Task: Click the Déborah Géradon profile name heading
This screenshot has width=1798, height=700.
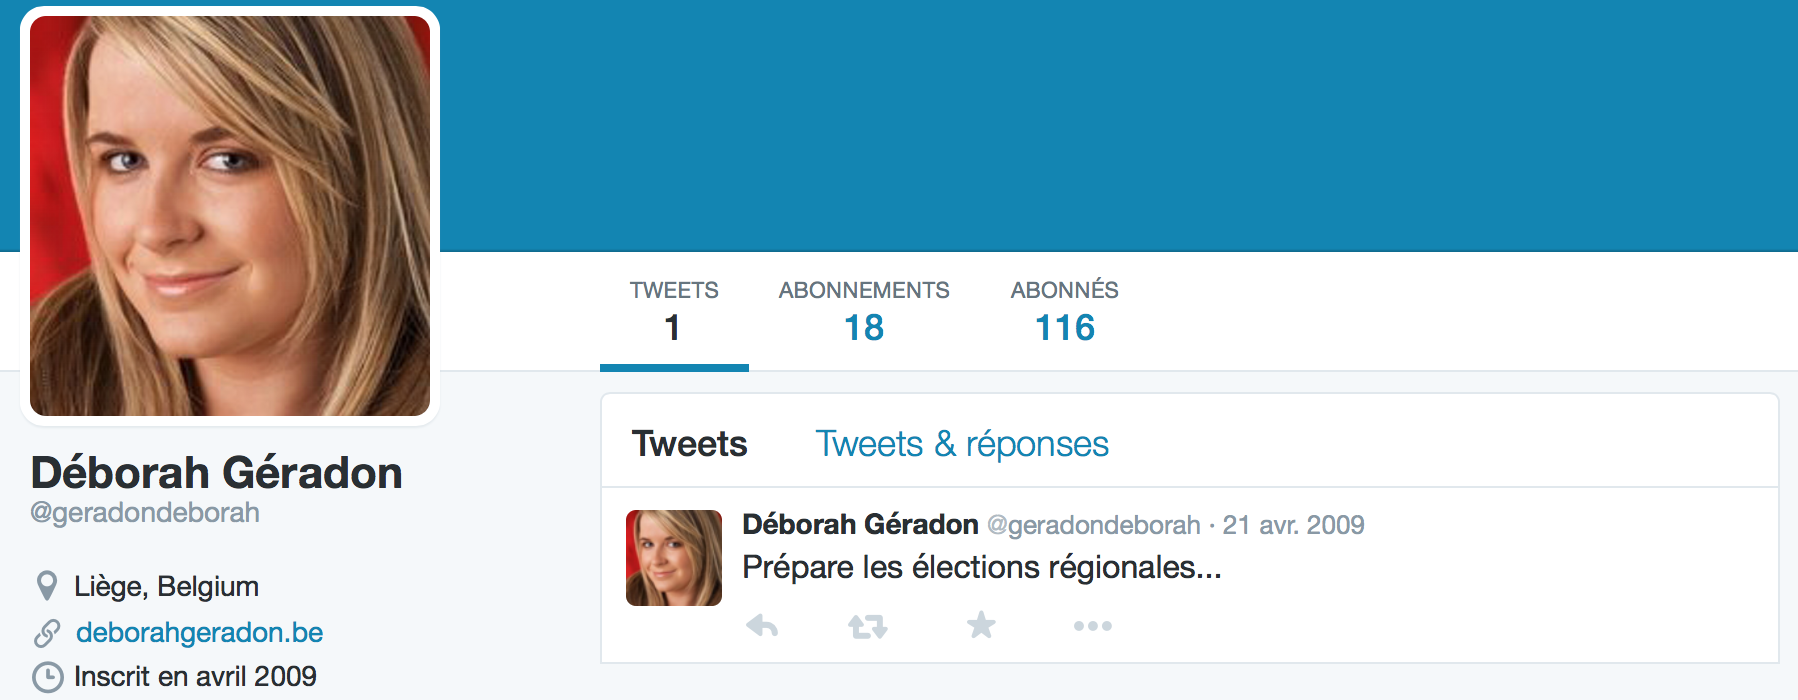Action: pyautogui.click(x=217, y=472)
